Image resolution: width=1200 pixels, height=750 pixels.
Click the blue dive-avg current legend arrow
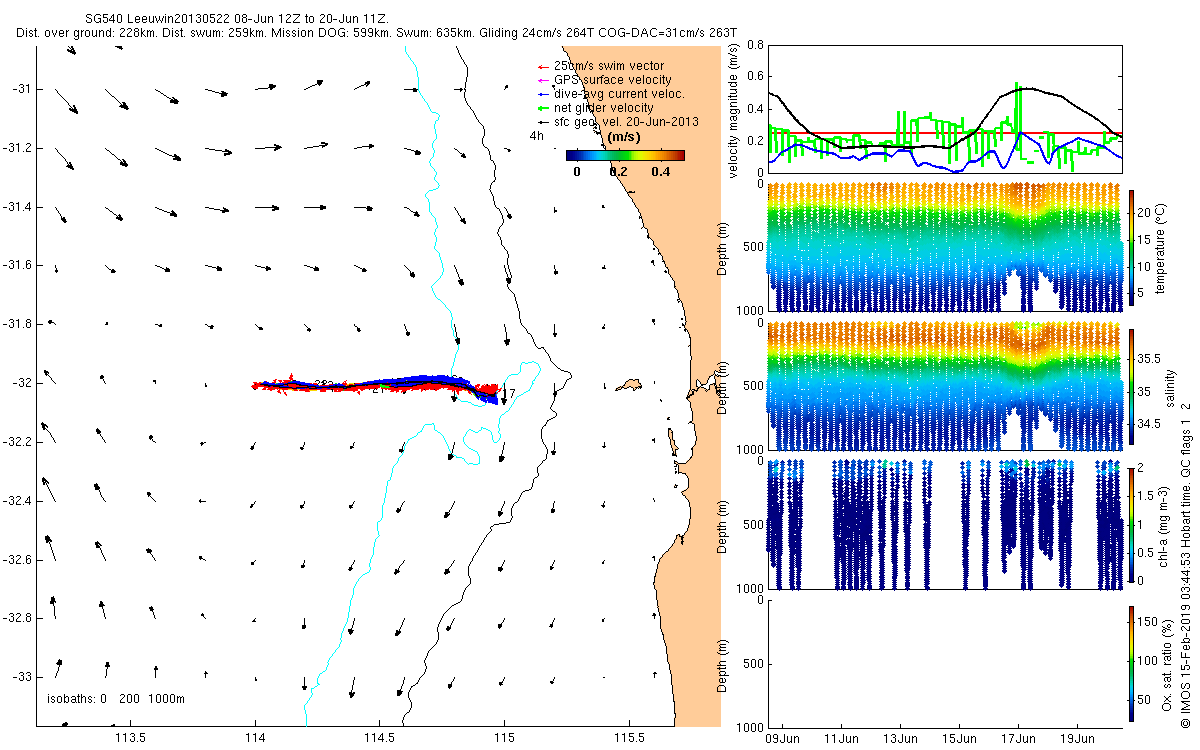coord(543,94)
